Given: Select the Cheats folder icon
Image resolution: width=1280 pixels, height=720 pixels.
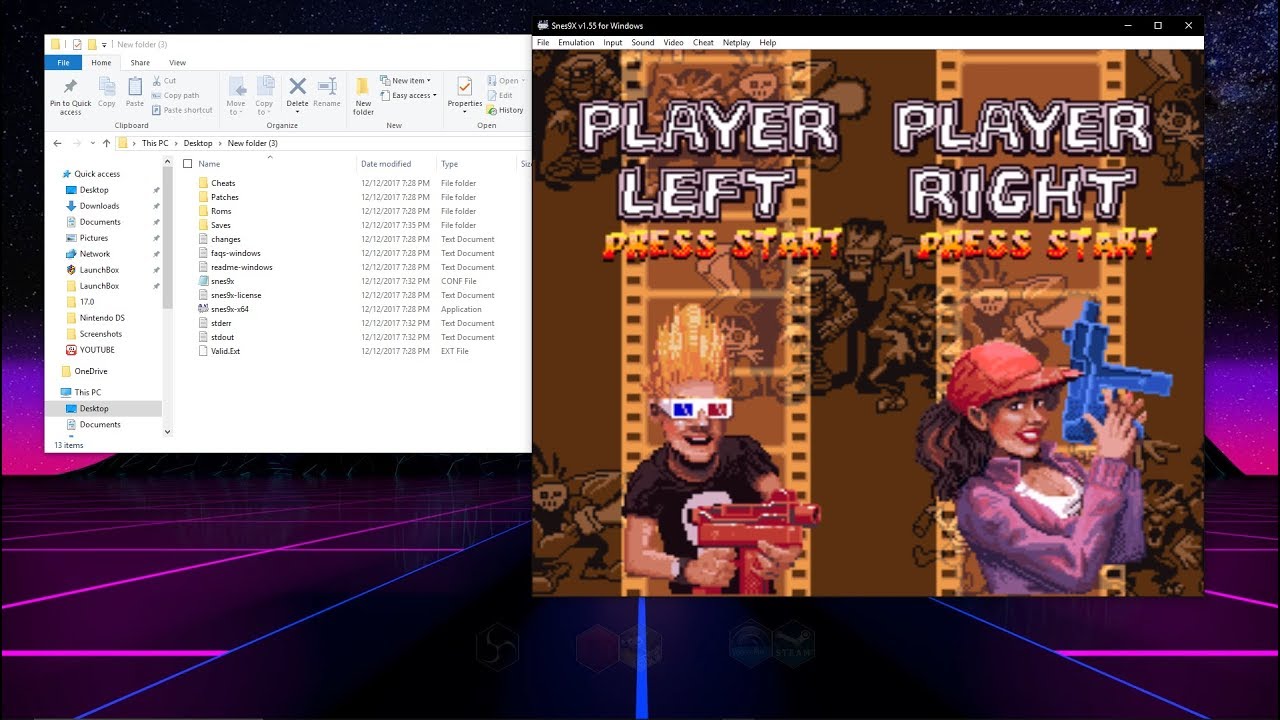Looking at the screenshot, I should [203, 183].
